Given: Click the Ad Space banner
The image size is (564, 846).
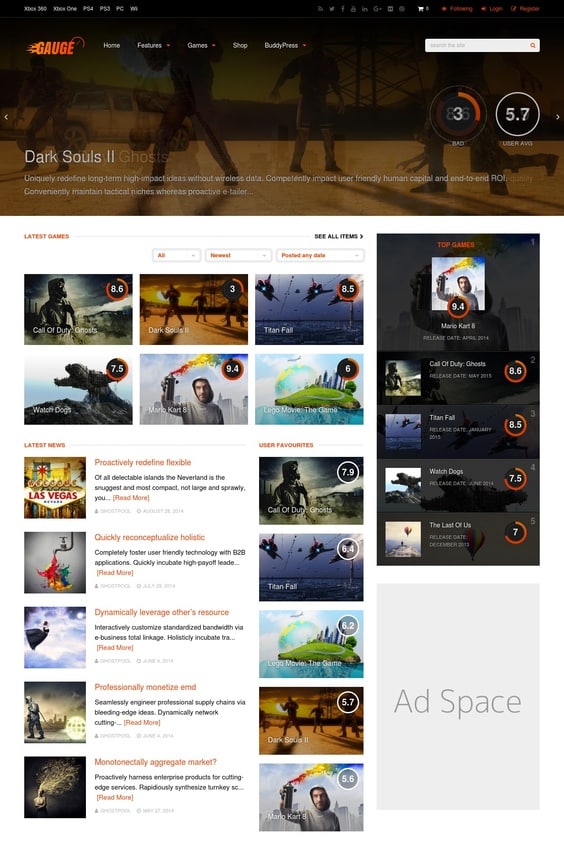Looking at the screenshot, I should tap(458, 697).
